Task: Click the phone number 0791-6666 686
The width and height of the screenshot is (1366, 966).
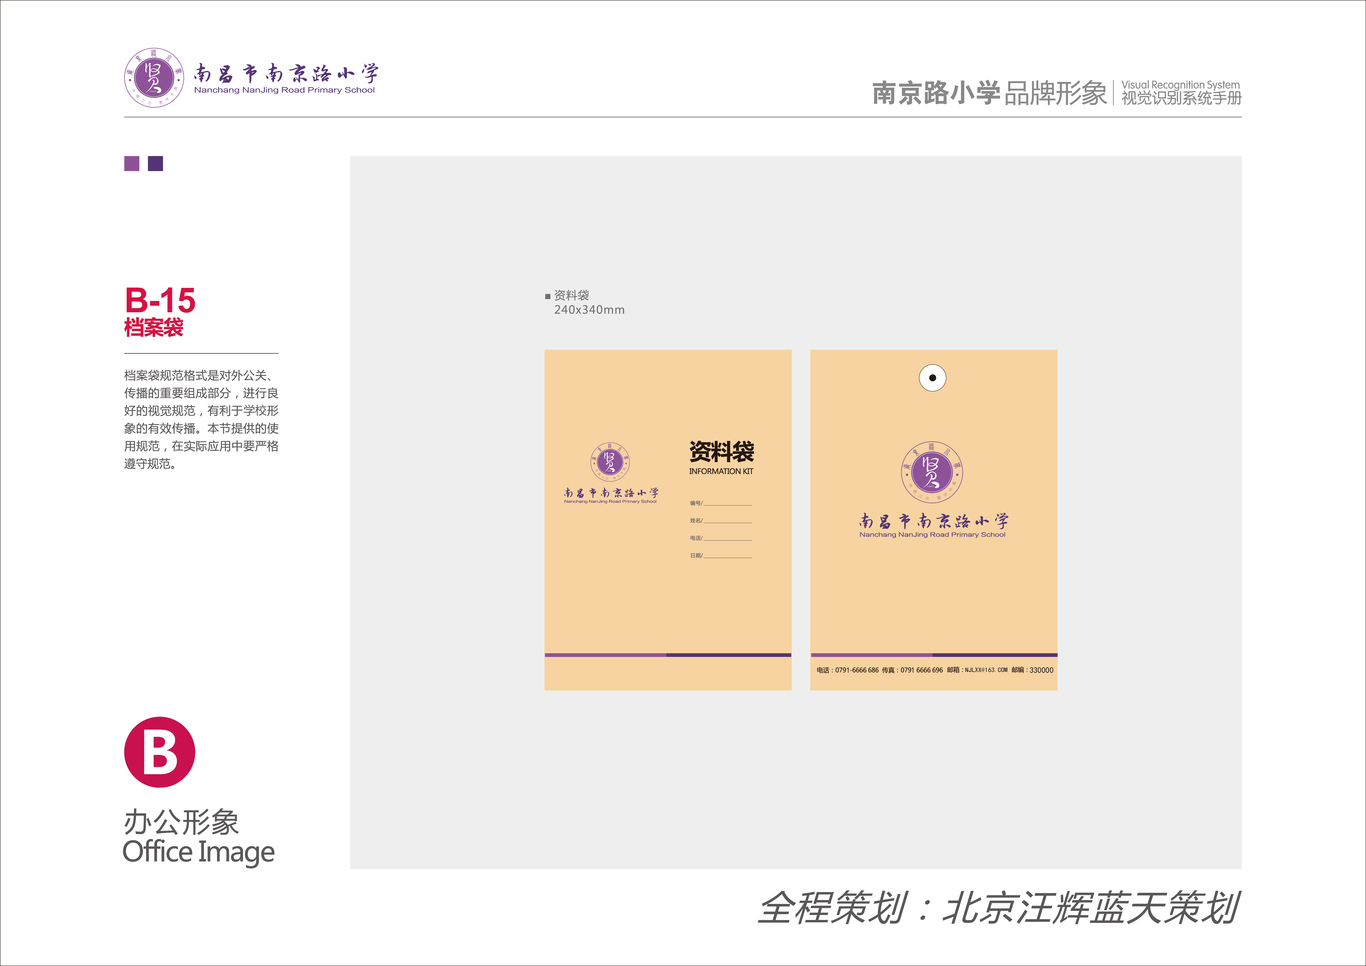Action: coord(857,670)
